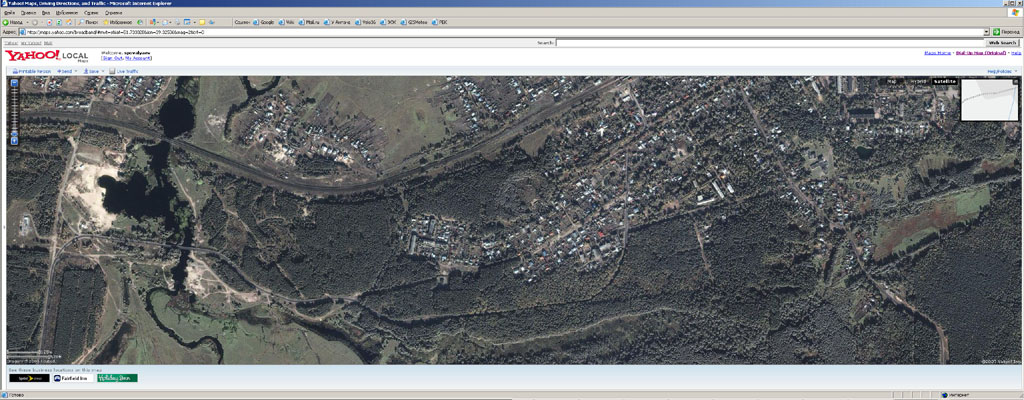
Task: Switch map view to Hybrid mode
Action: [x=917, y=80]
